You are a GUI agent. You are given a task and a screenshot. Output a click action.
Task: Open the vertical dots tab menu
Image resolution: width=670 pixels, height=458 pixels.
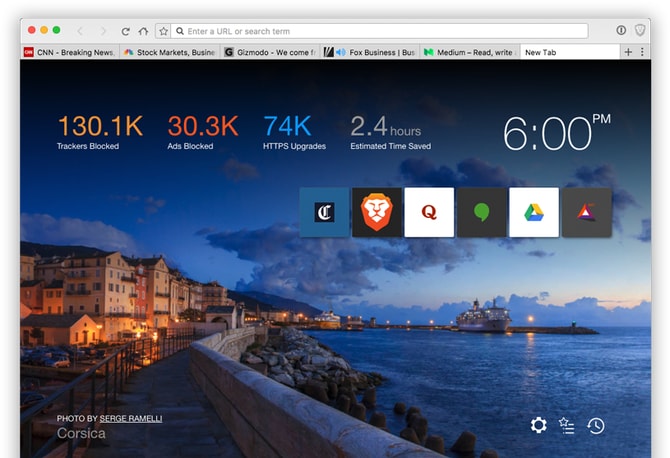click(x=642, y=52)
